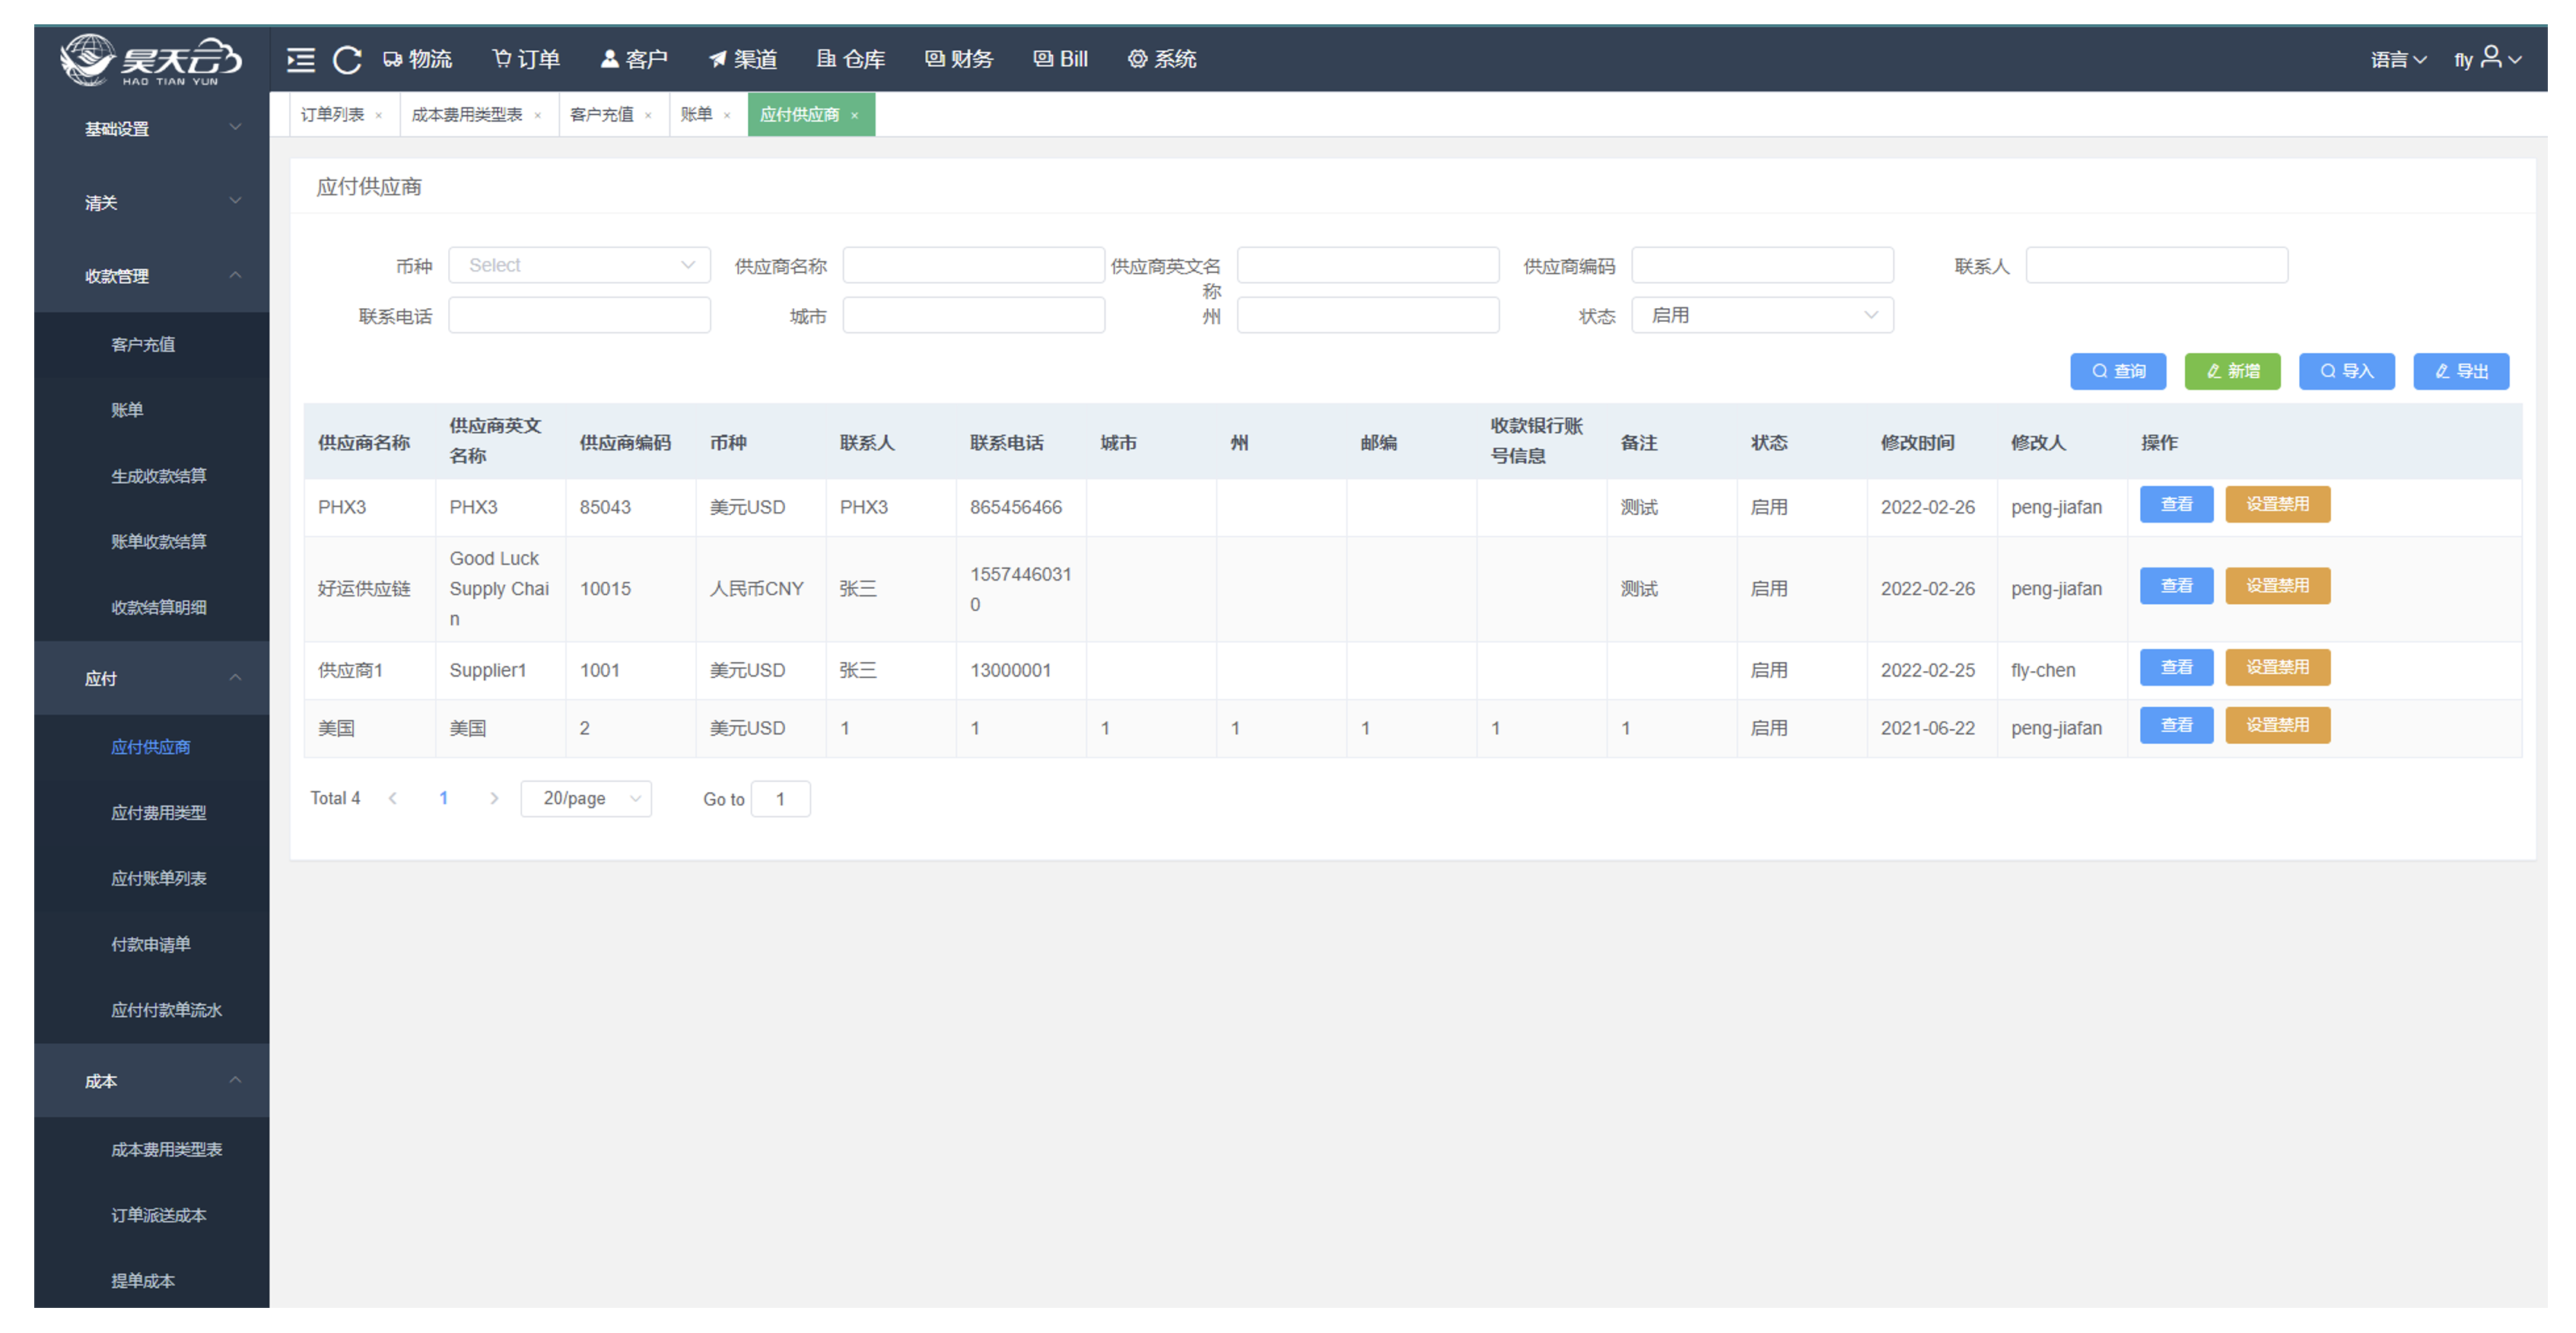The image size is (2576, 1333).
Task: Click the 查询 search button
Action: click(x=2118, y=371)
